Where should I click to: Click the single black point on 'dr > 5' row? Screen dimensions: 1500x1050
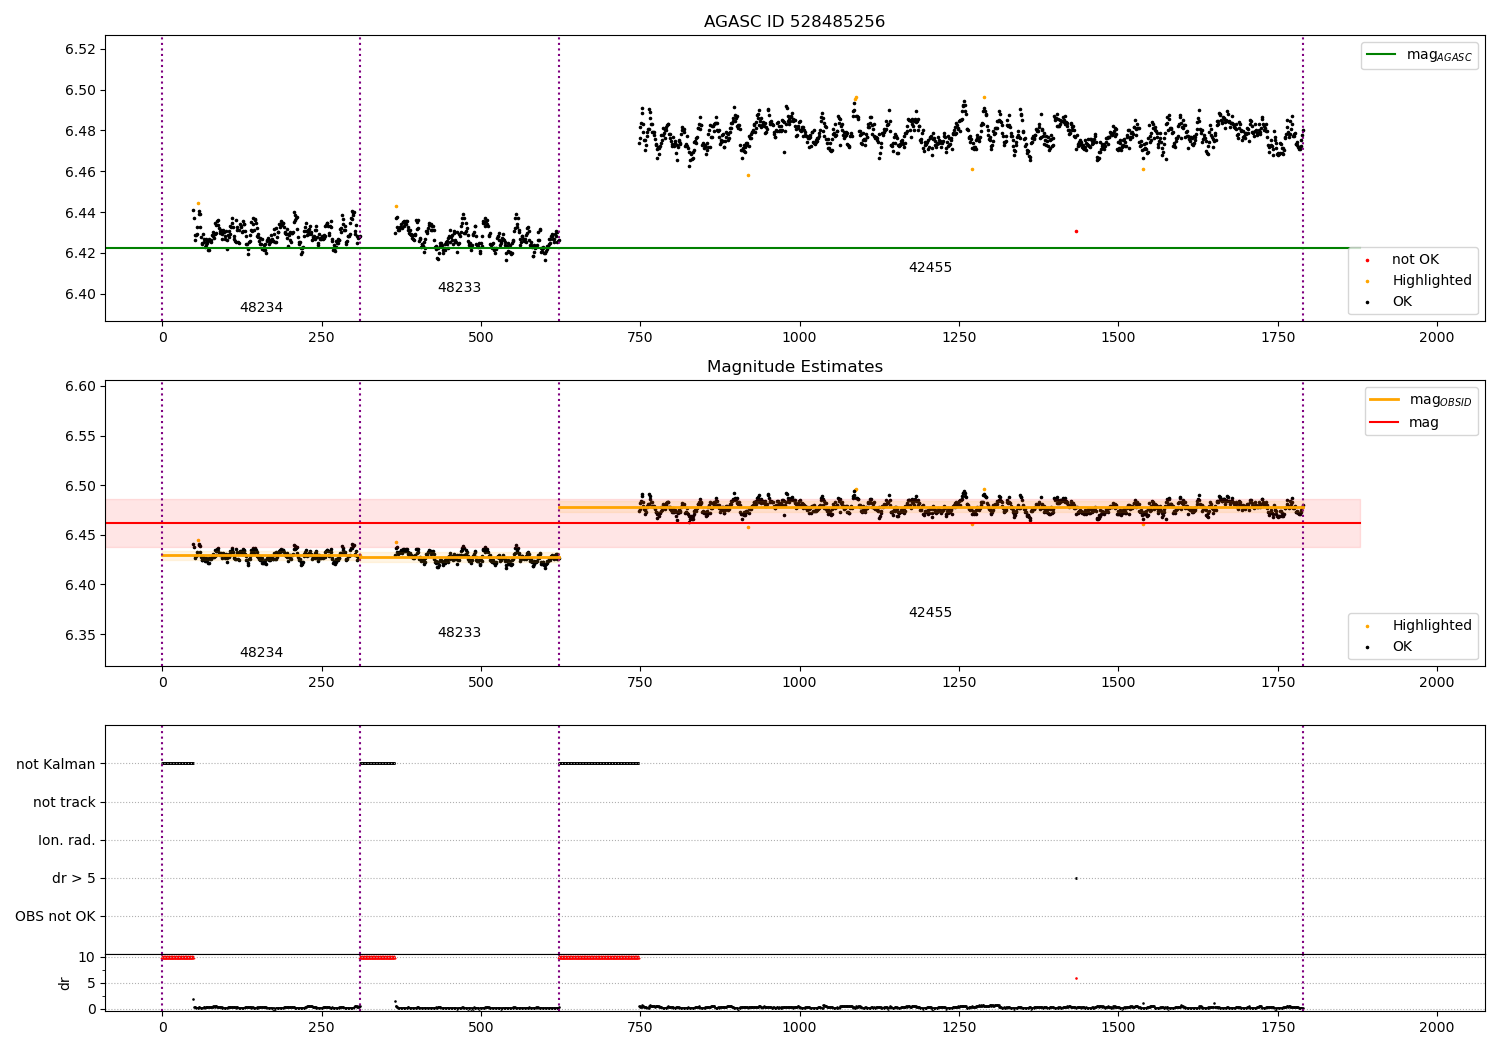tap(1076, 879)
